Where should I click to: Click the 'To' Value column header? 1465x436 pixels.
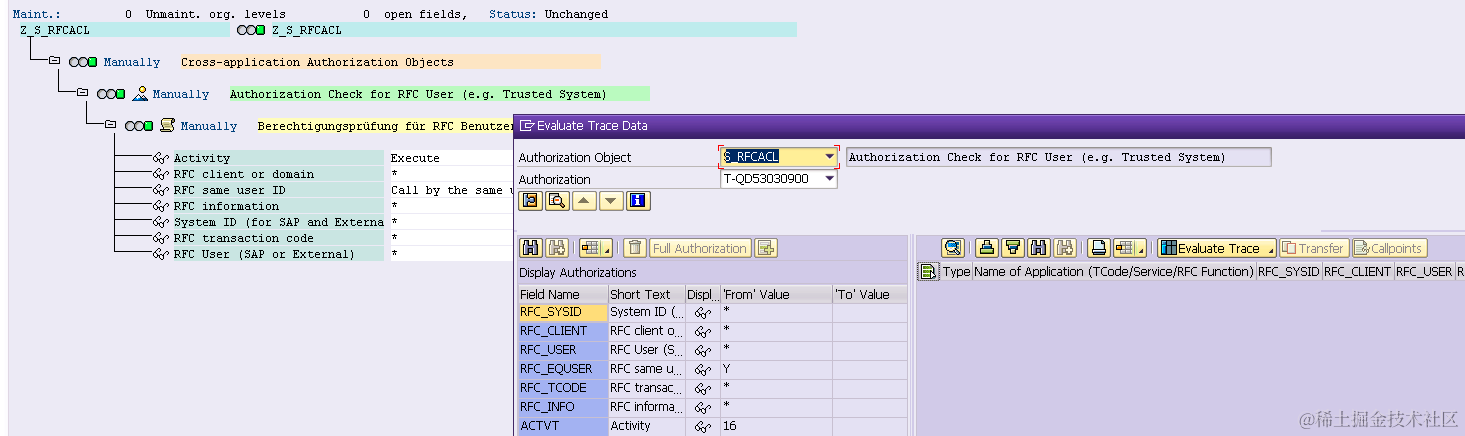(870, 294)
